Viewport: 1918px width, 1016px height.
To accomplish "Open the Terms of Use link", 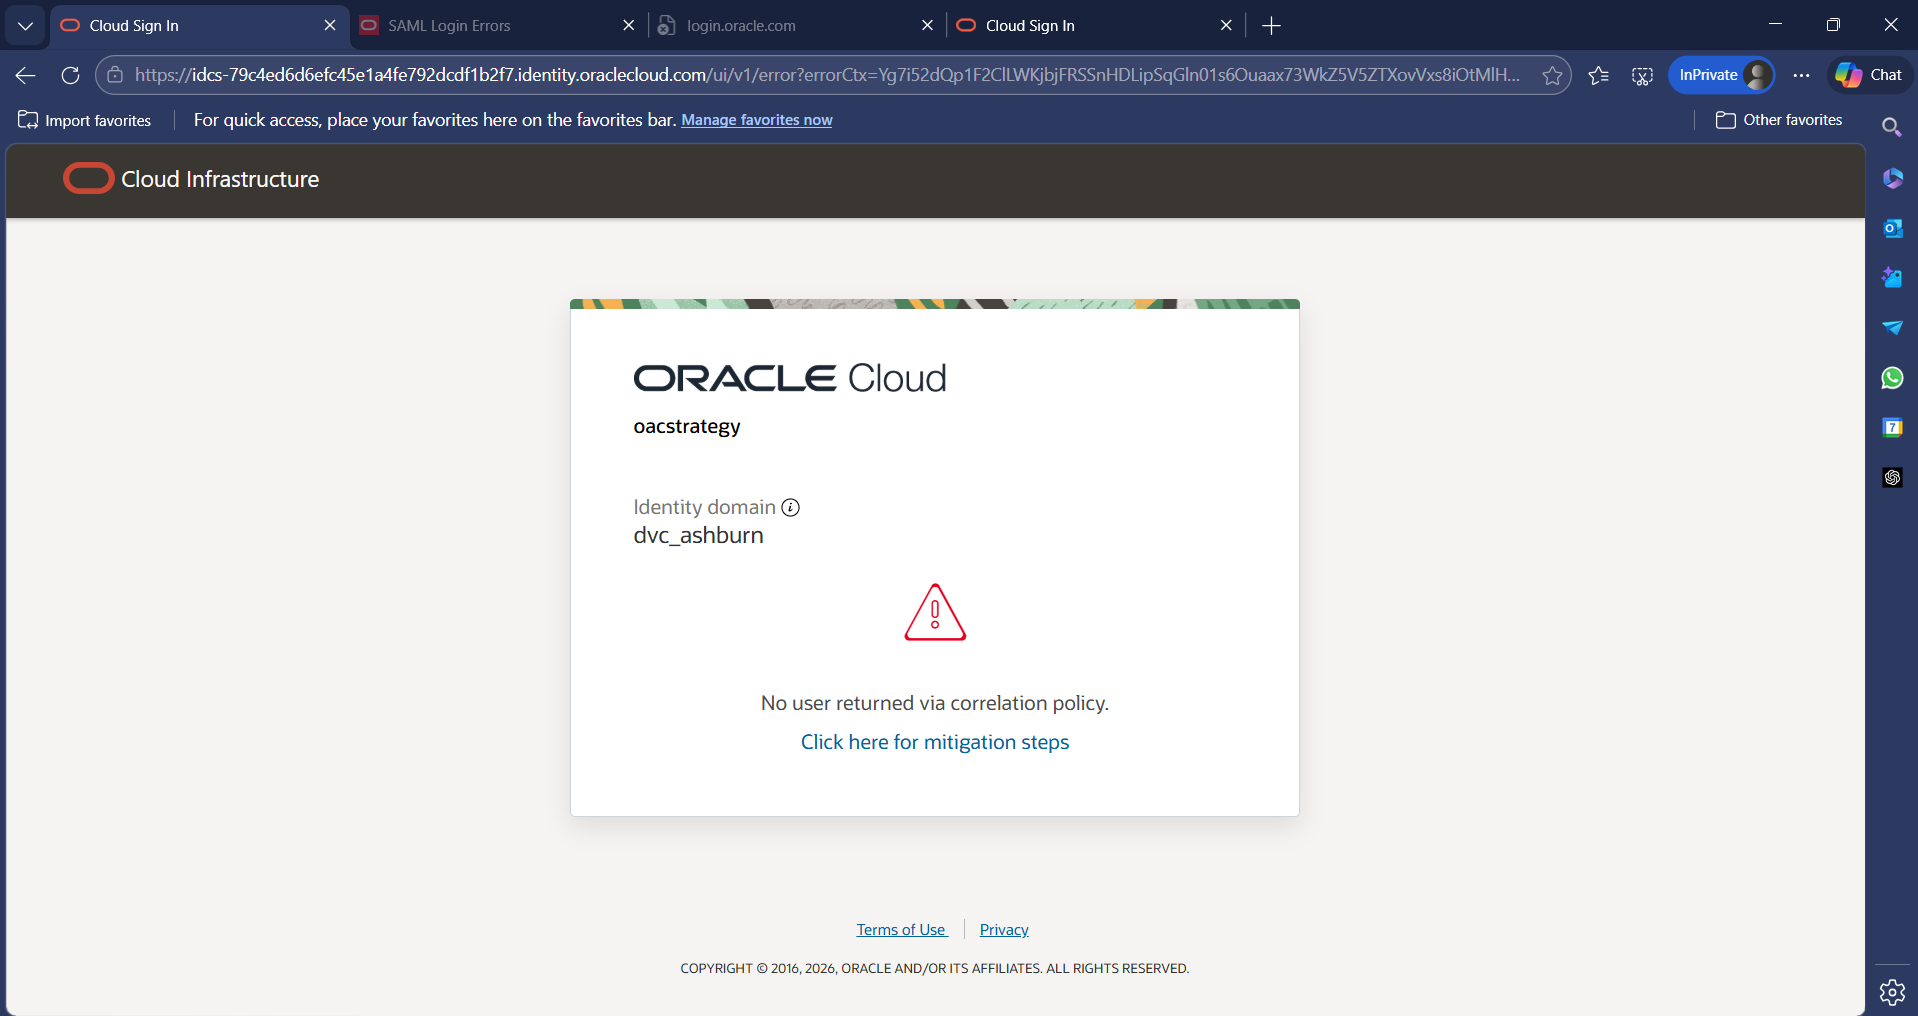I will pyautogui.click(x=901, y=930).
